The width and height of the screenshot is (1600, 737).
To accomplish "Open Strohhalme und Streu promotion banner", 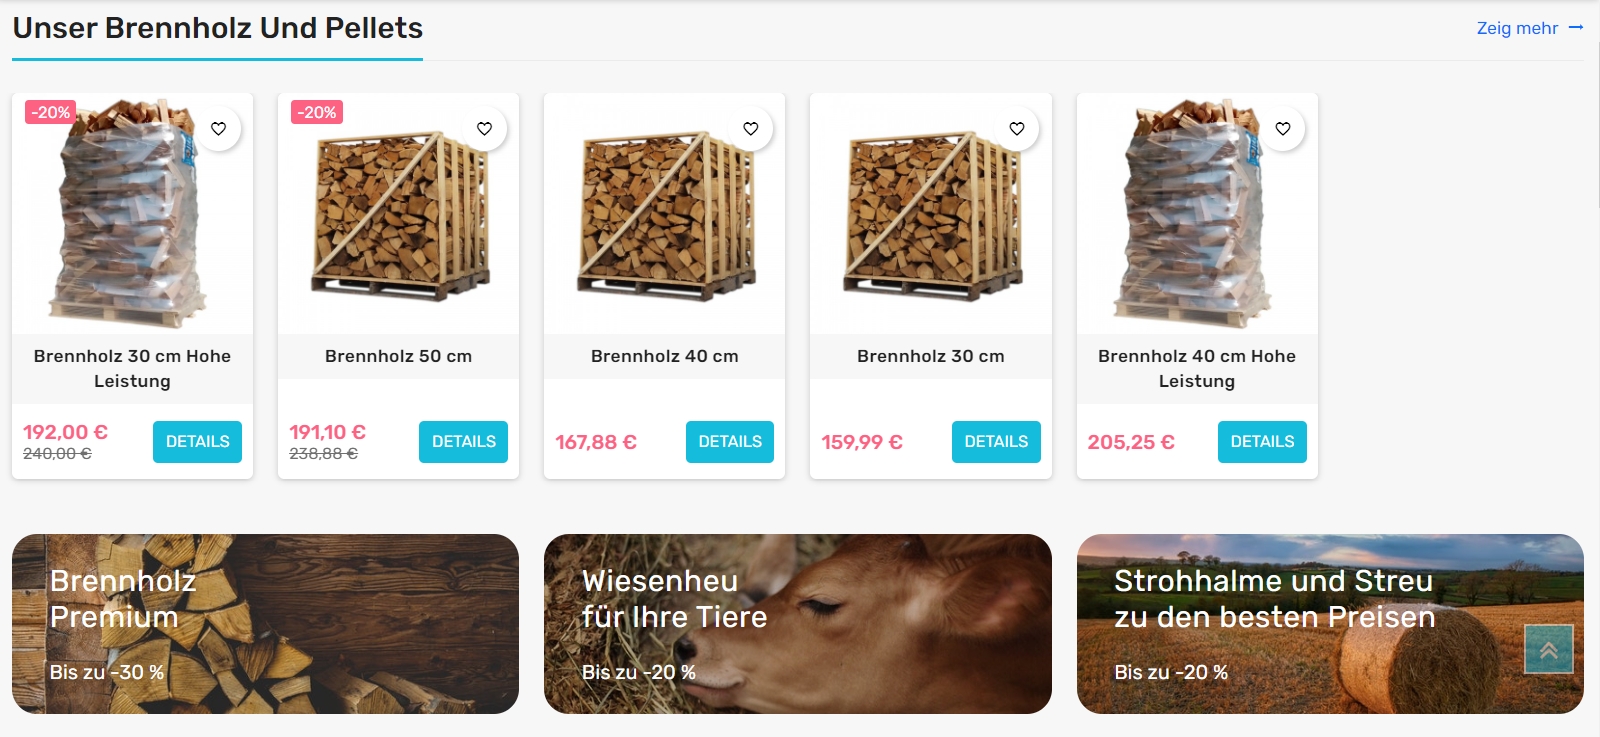I will (x=1330, y=624).
